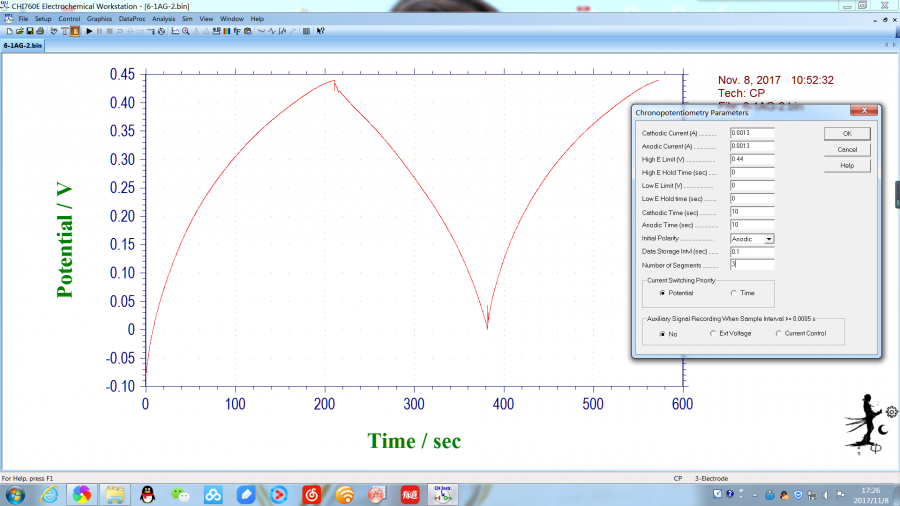
Task: Open the Graphics menu
Action: point(99,19)
